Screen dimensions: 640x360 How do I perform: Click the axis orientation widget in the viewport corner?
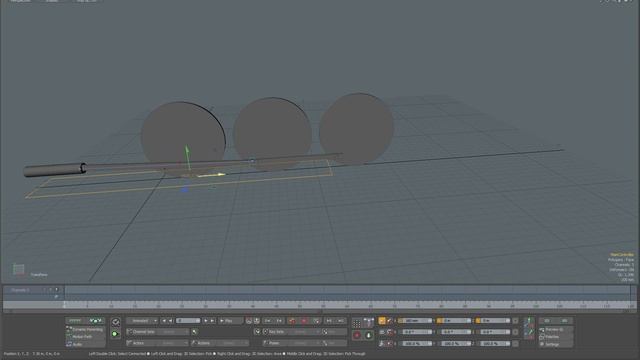coord(18,269)
